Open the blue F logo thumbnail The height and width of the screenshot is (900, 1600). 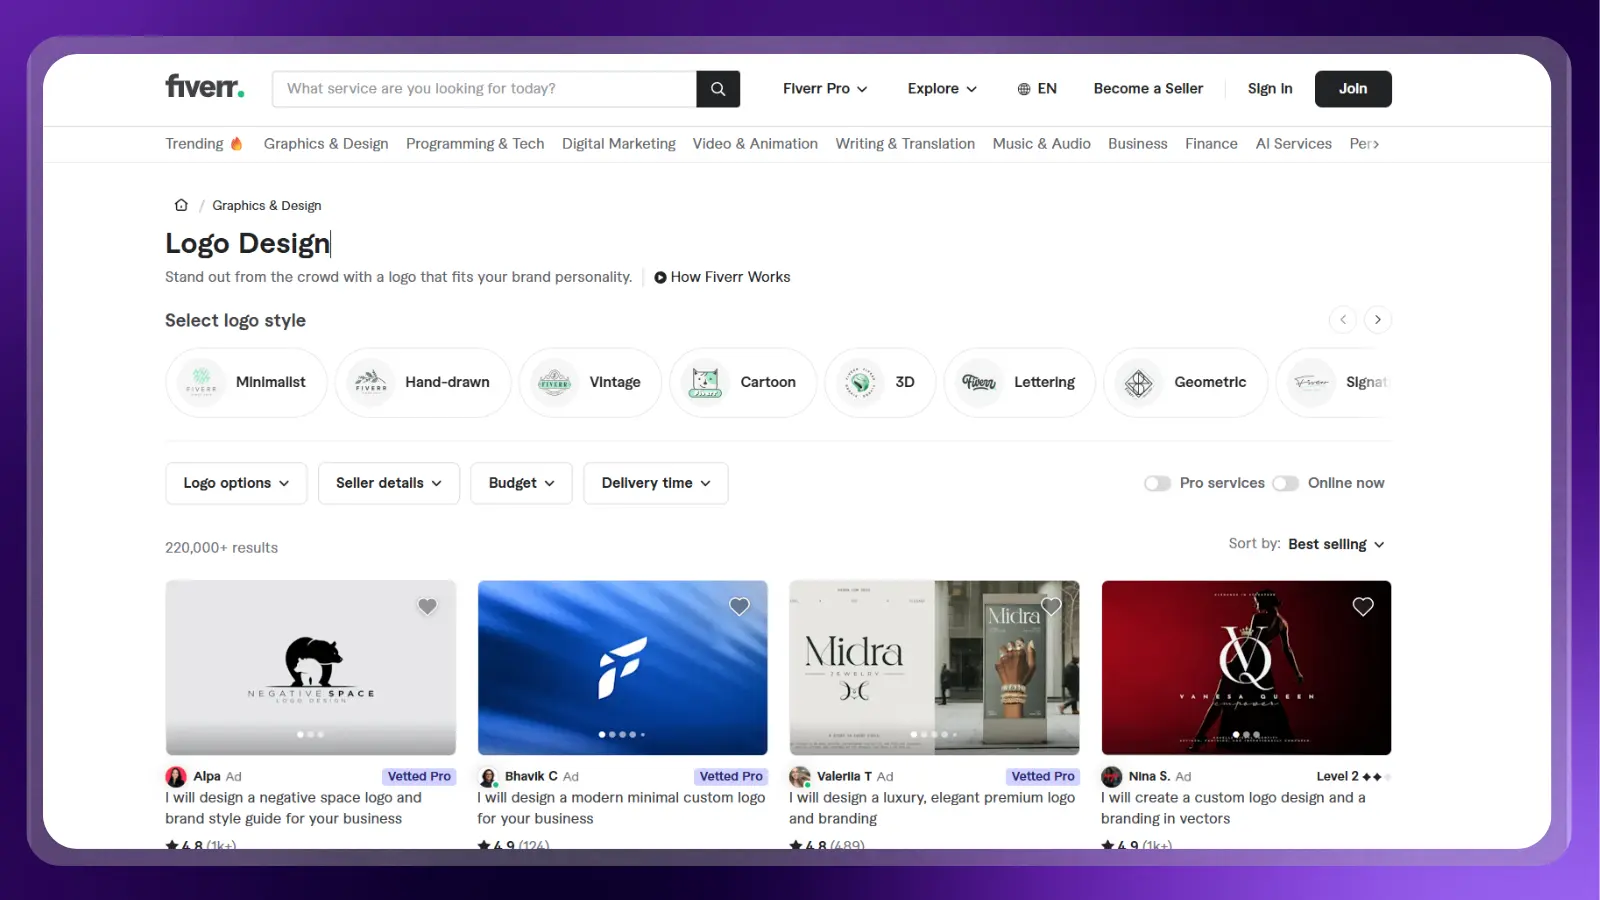[623, 668]
